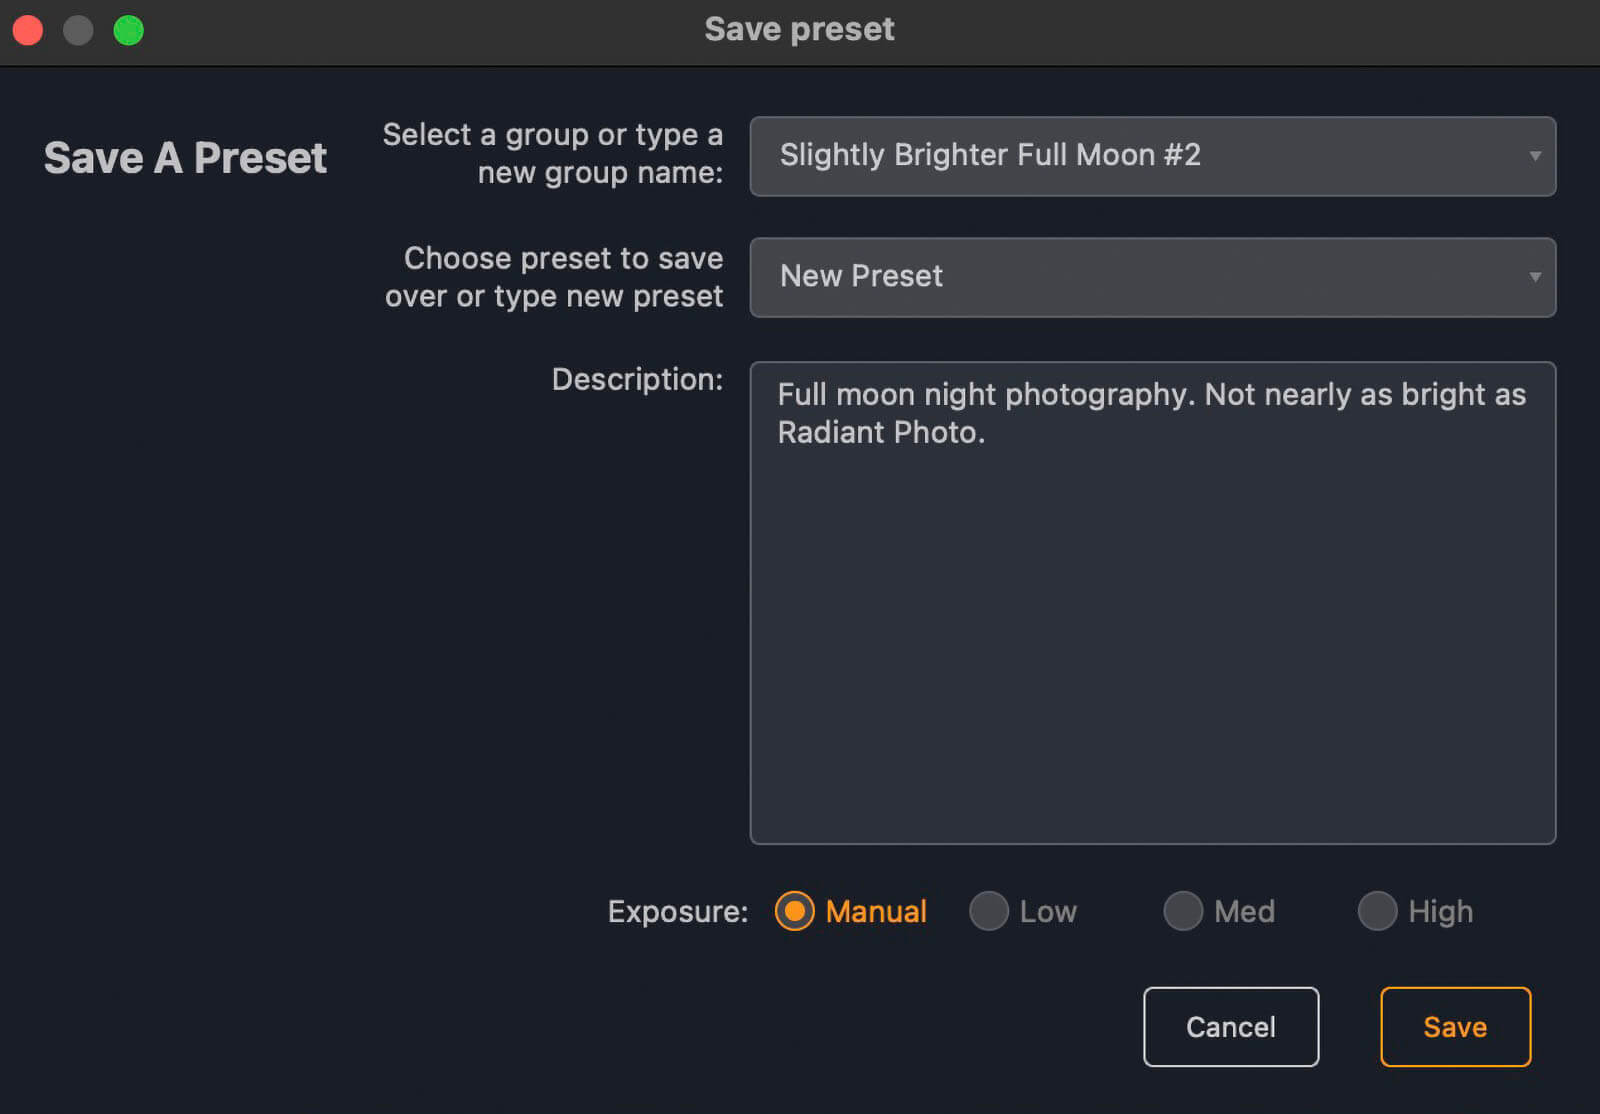Click the gray minimize window button

click(x=78, y=30)
